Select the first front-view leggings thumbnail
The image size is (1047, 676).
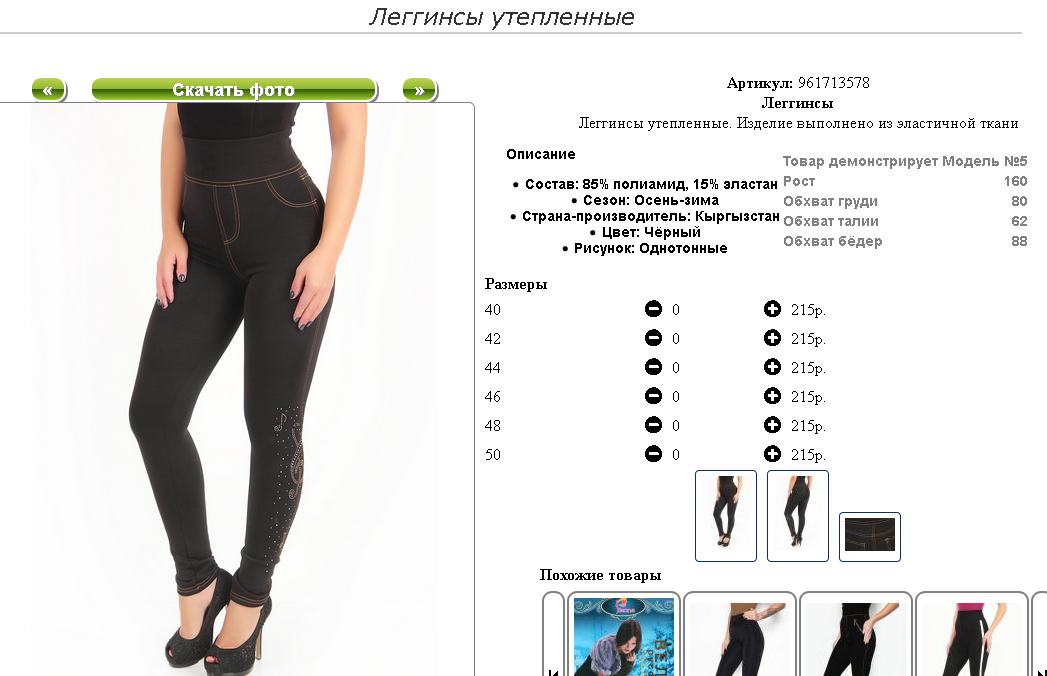tap(726, 516)
